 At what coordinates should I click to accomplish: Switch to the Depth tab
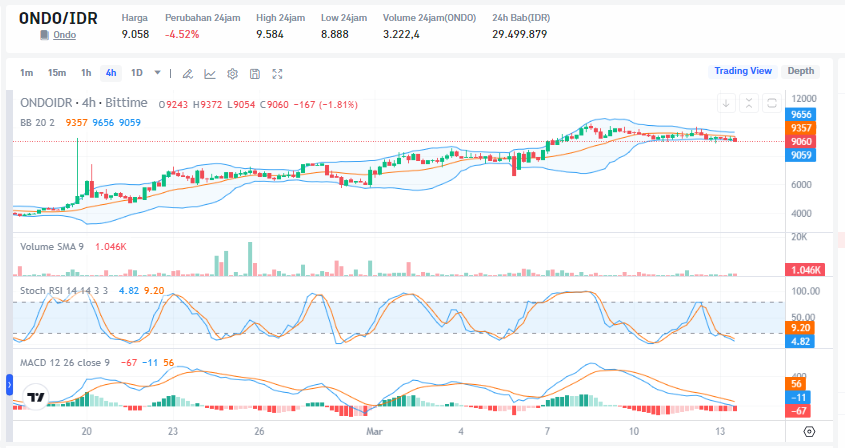(800, 71)
